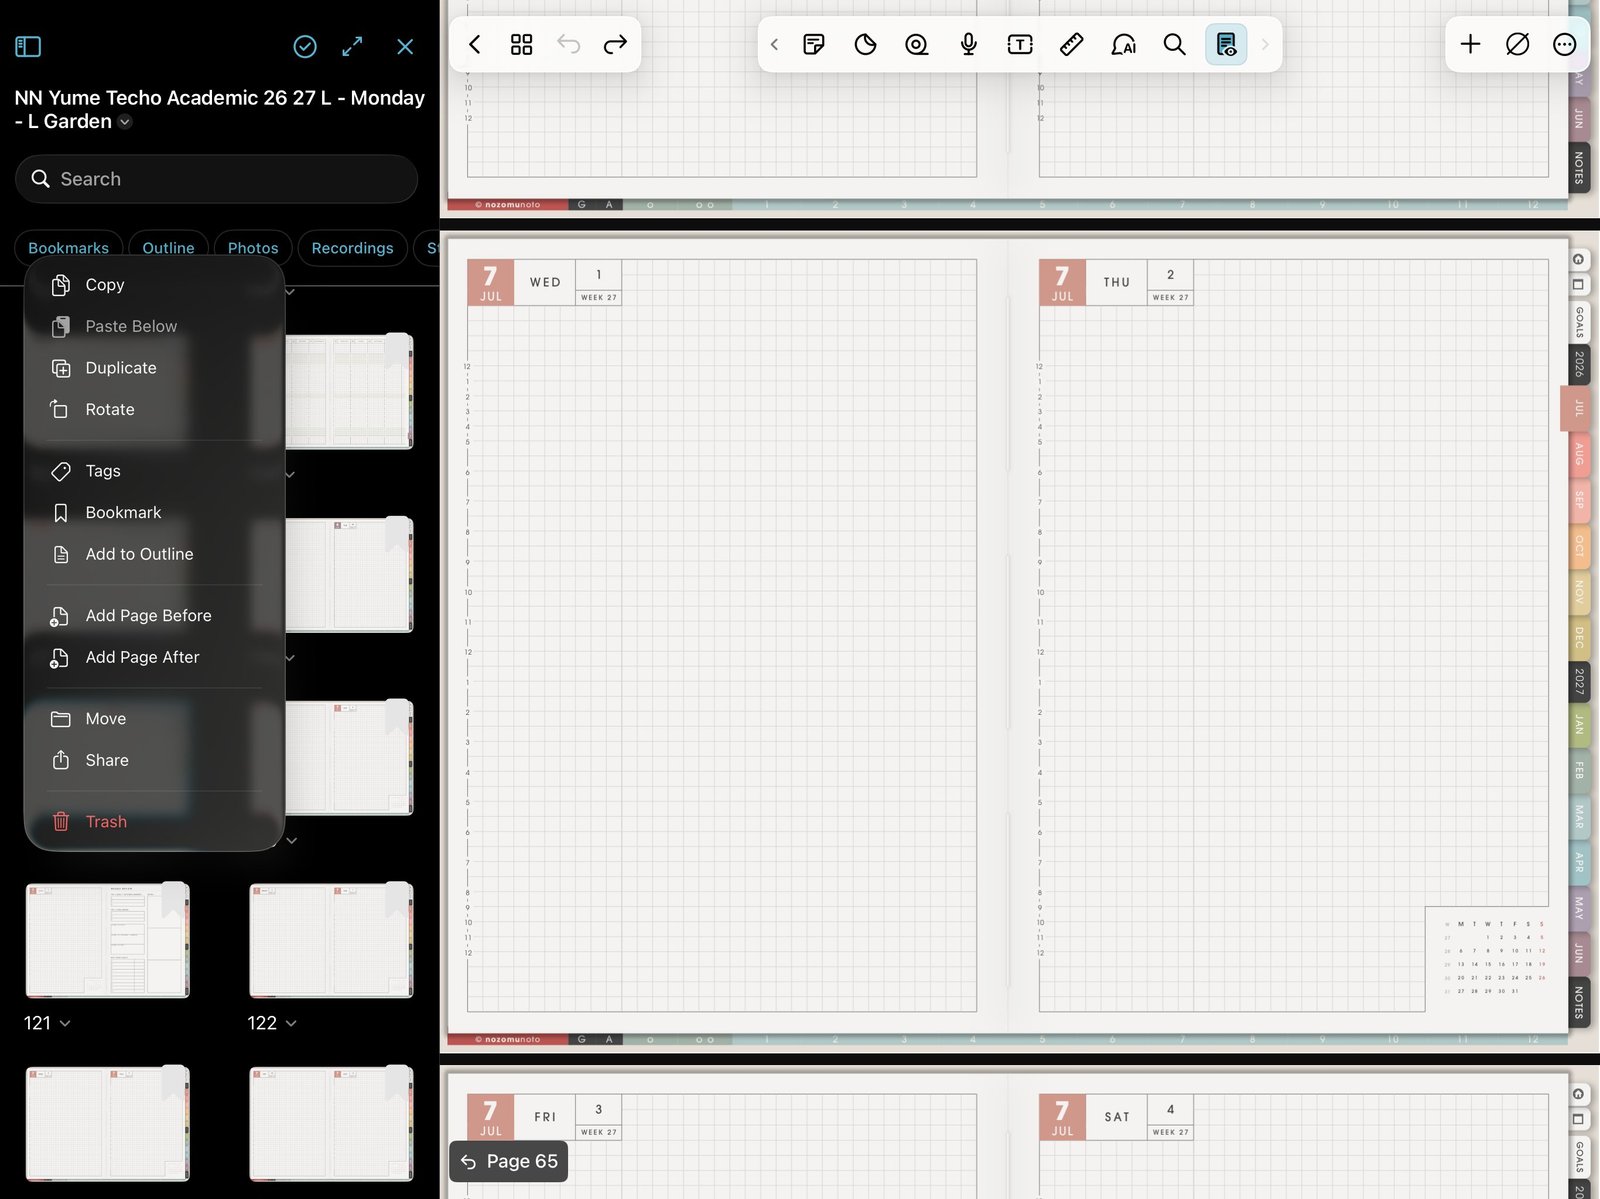The image size is (1600, 1199).
Task: Select the ruler tool
Action: 1071,44
